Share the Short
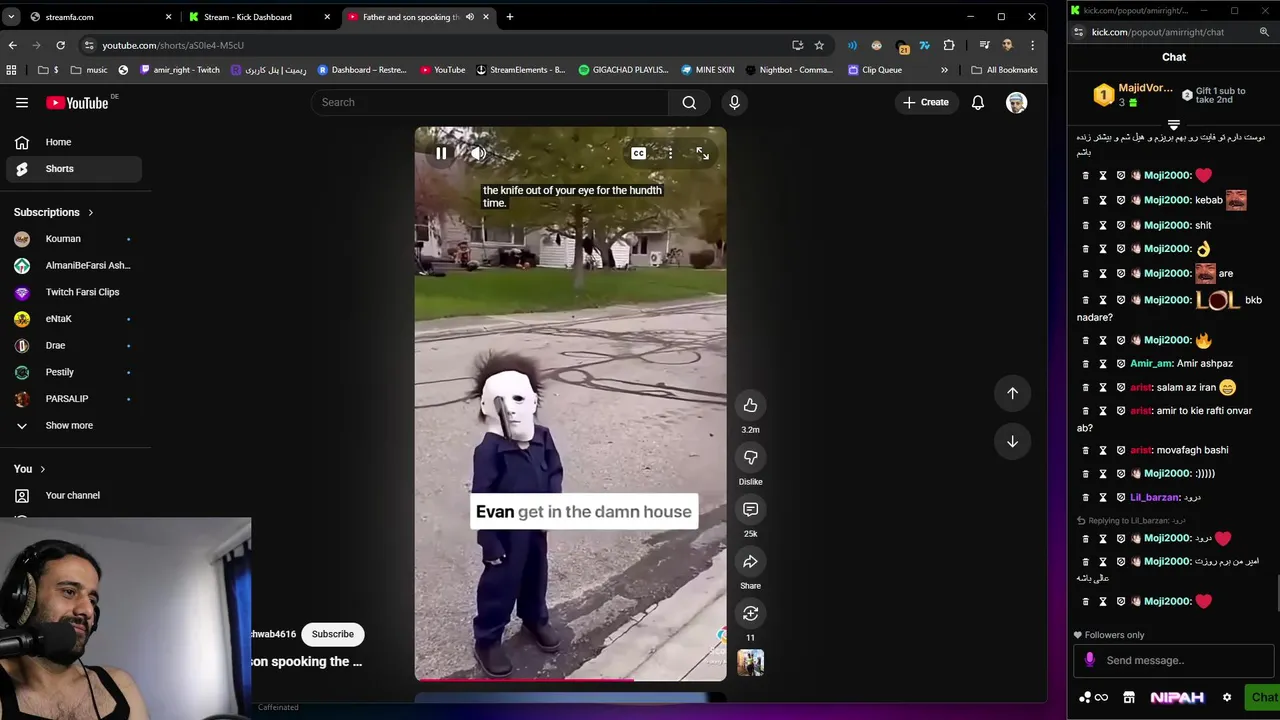 coord(750,561)
